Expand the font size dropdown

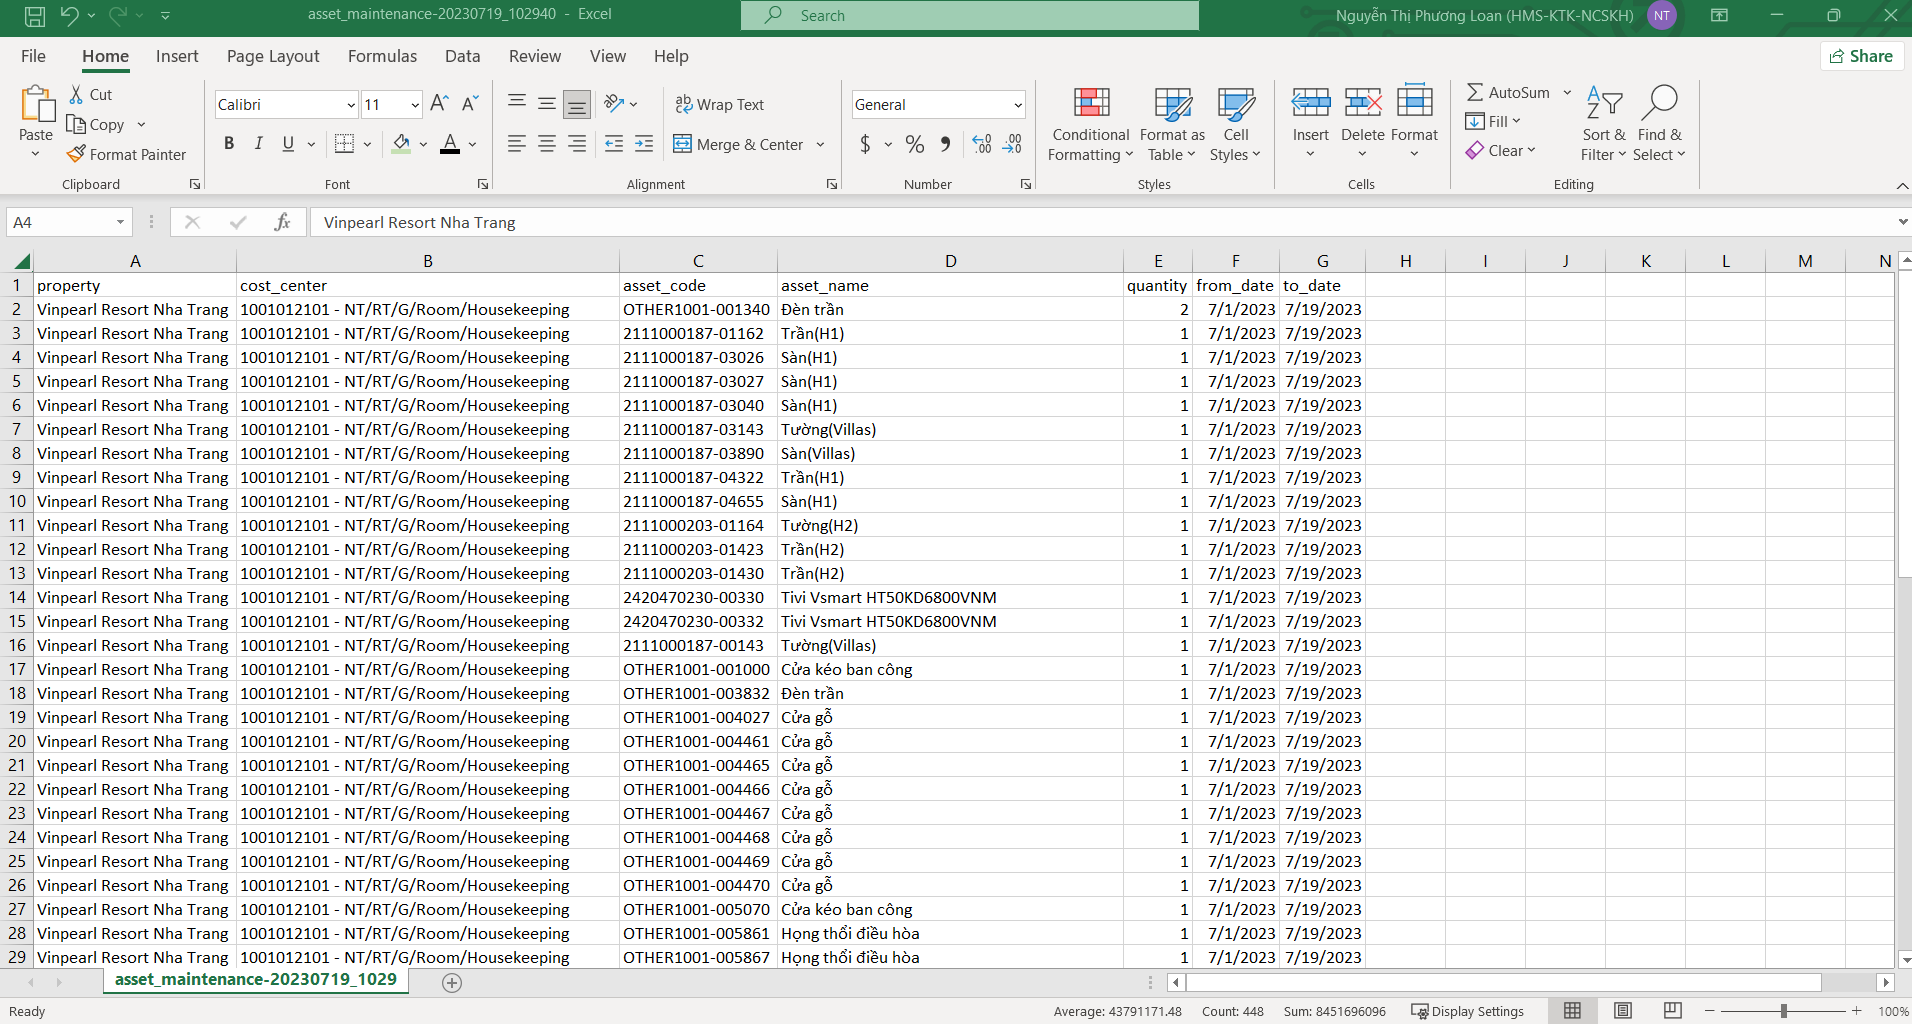click(415, 105)
